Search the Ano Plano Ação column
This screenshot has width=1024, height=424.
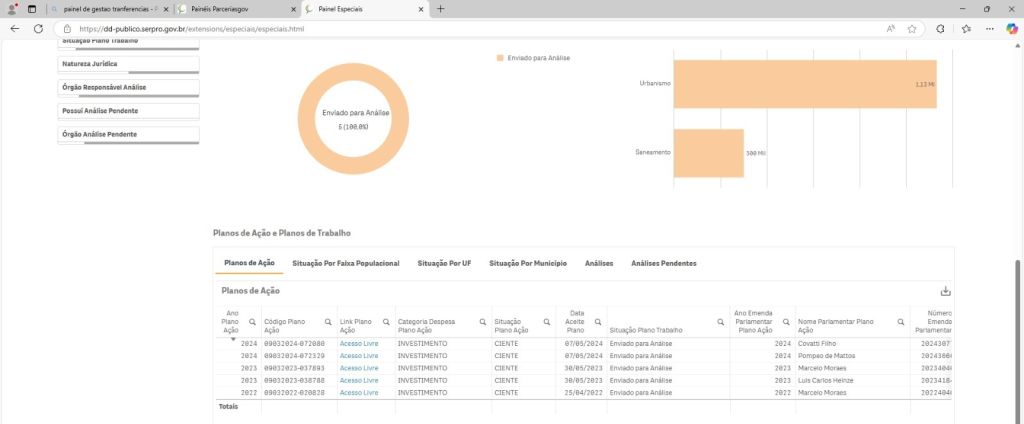[252, 322]
